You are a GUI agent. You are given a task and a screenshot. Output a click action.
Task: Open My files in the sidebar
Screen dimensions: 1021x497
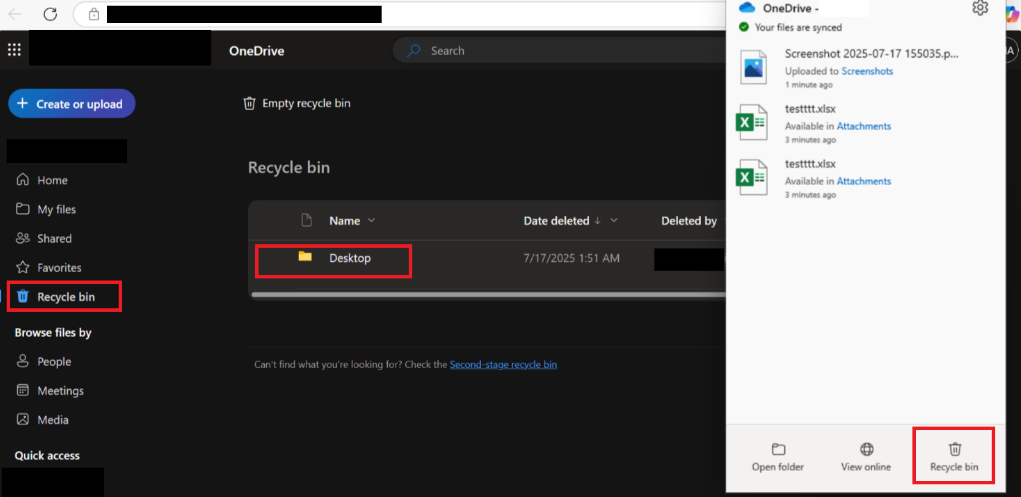pyautogui.click(x=46, y=210)
